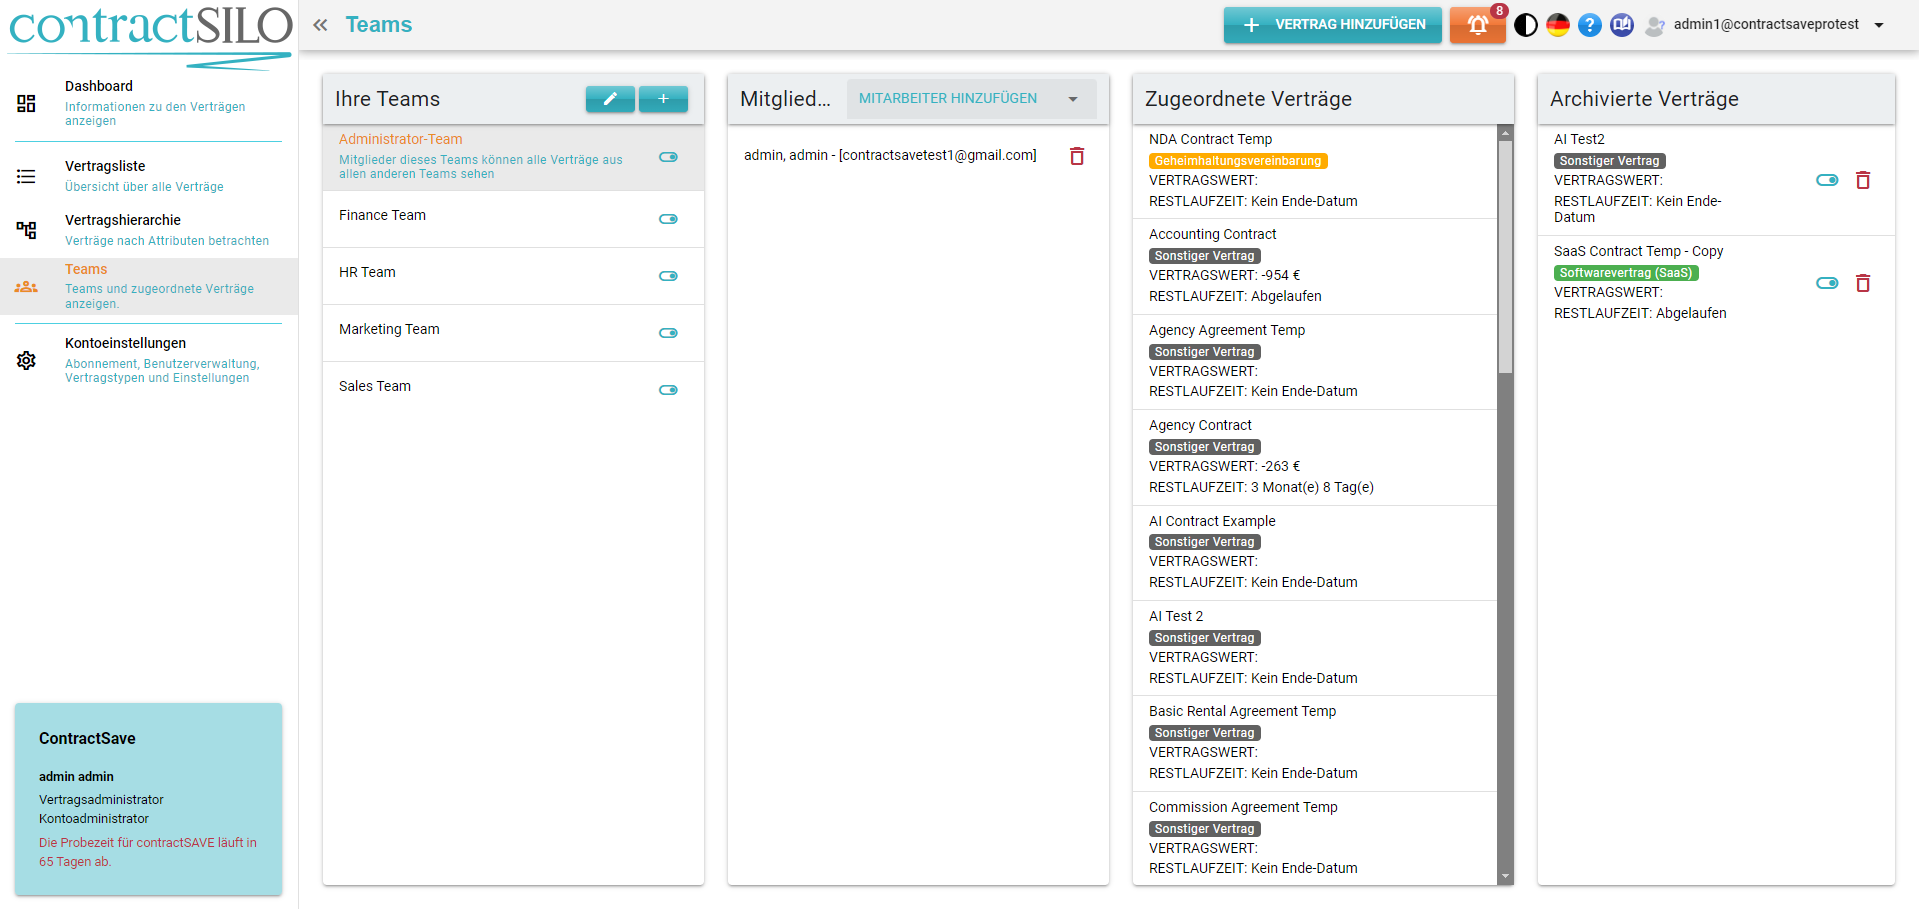Delete member admin admin with trash icon
1919x909 pixels.
1077,156
